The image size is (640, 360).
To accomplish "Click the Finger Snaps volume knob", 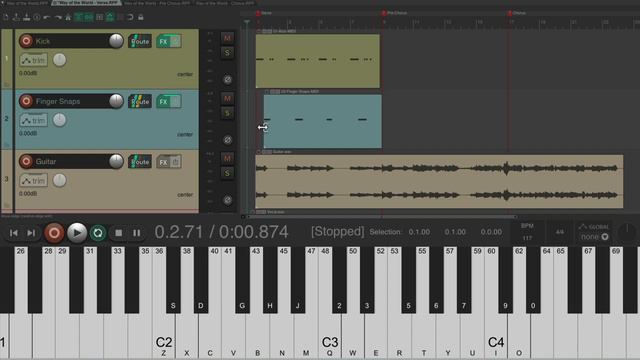I will pos(116,101).
